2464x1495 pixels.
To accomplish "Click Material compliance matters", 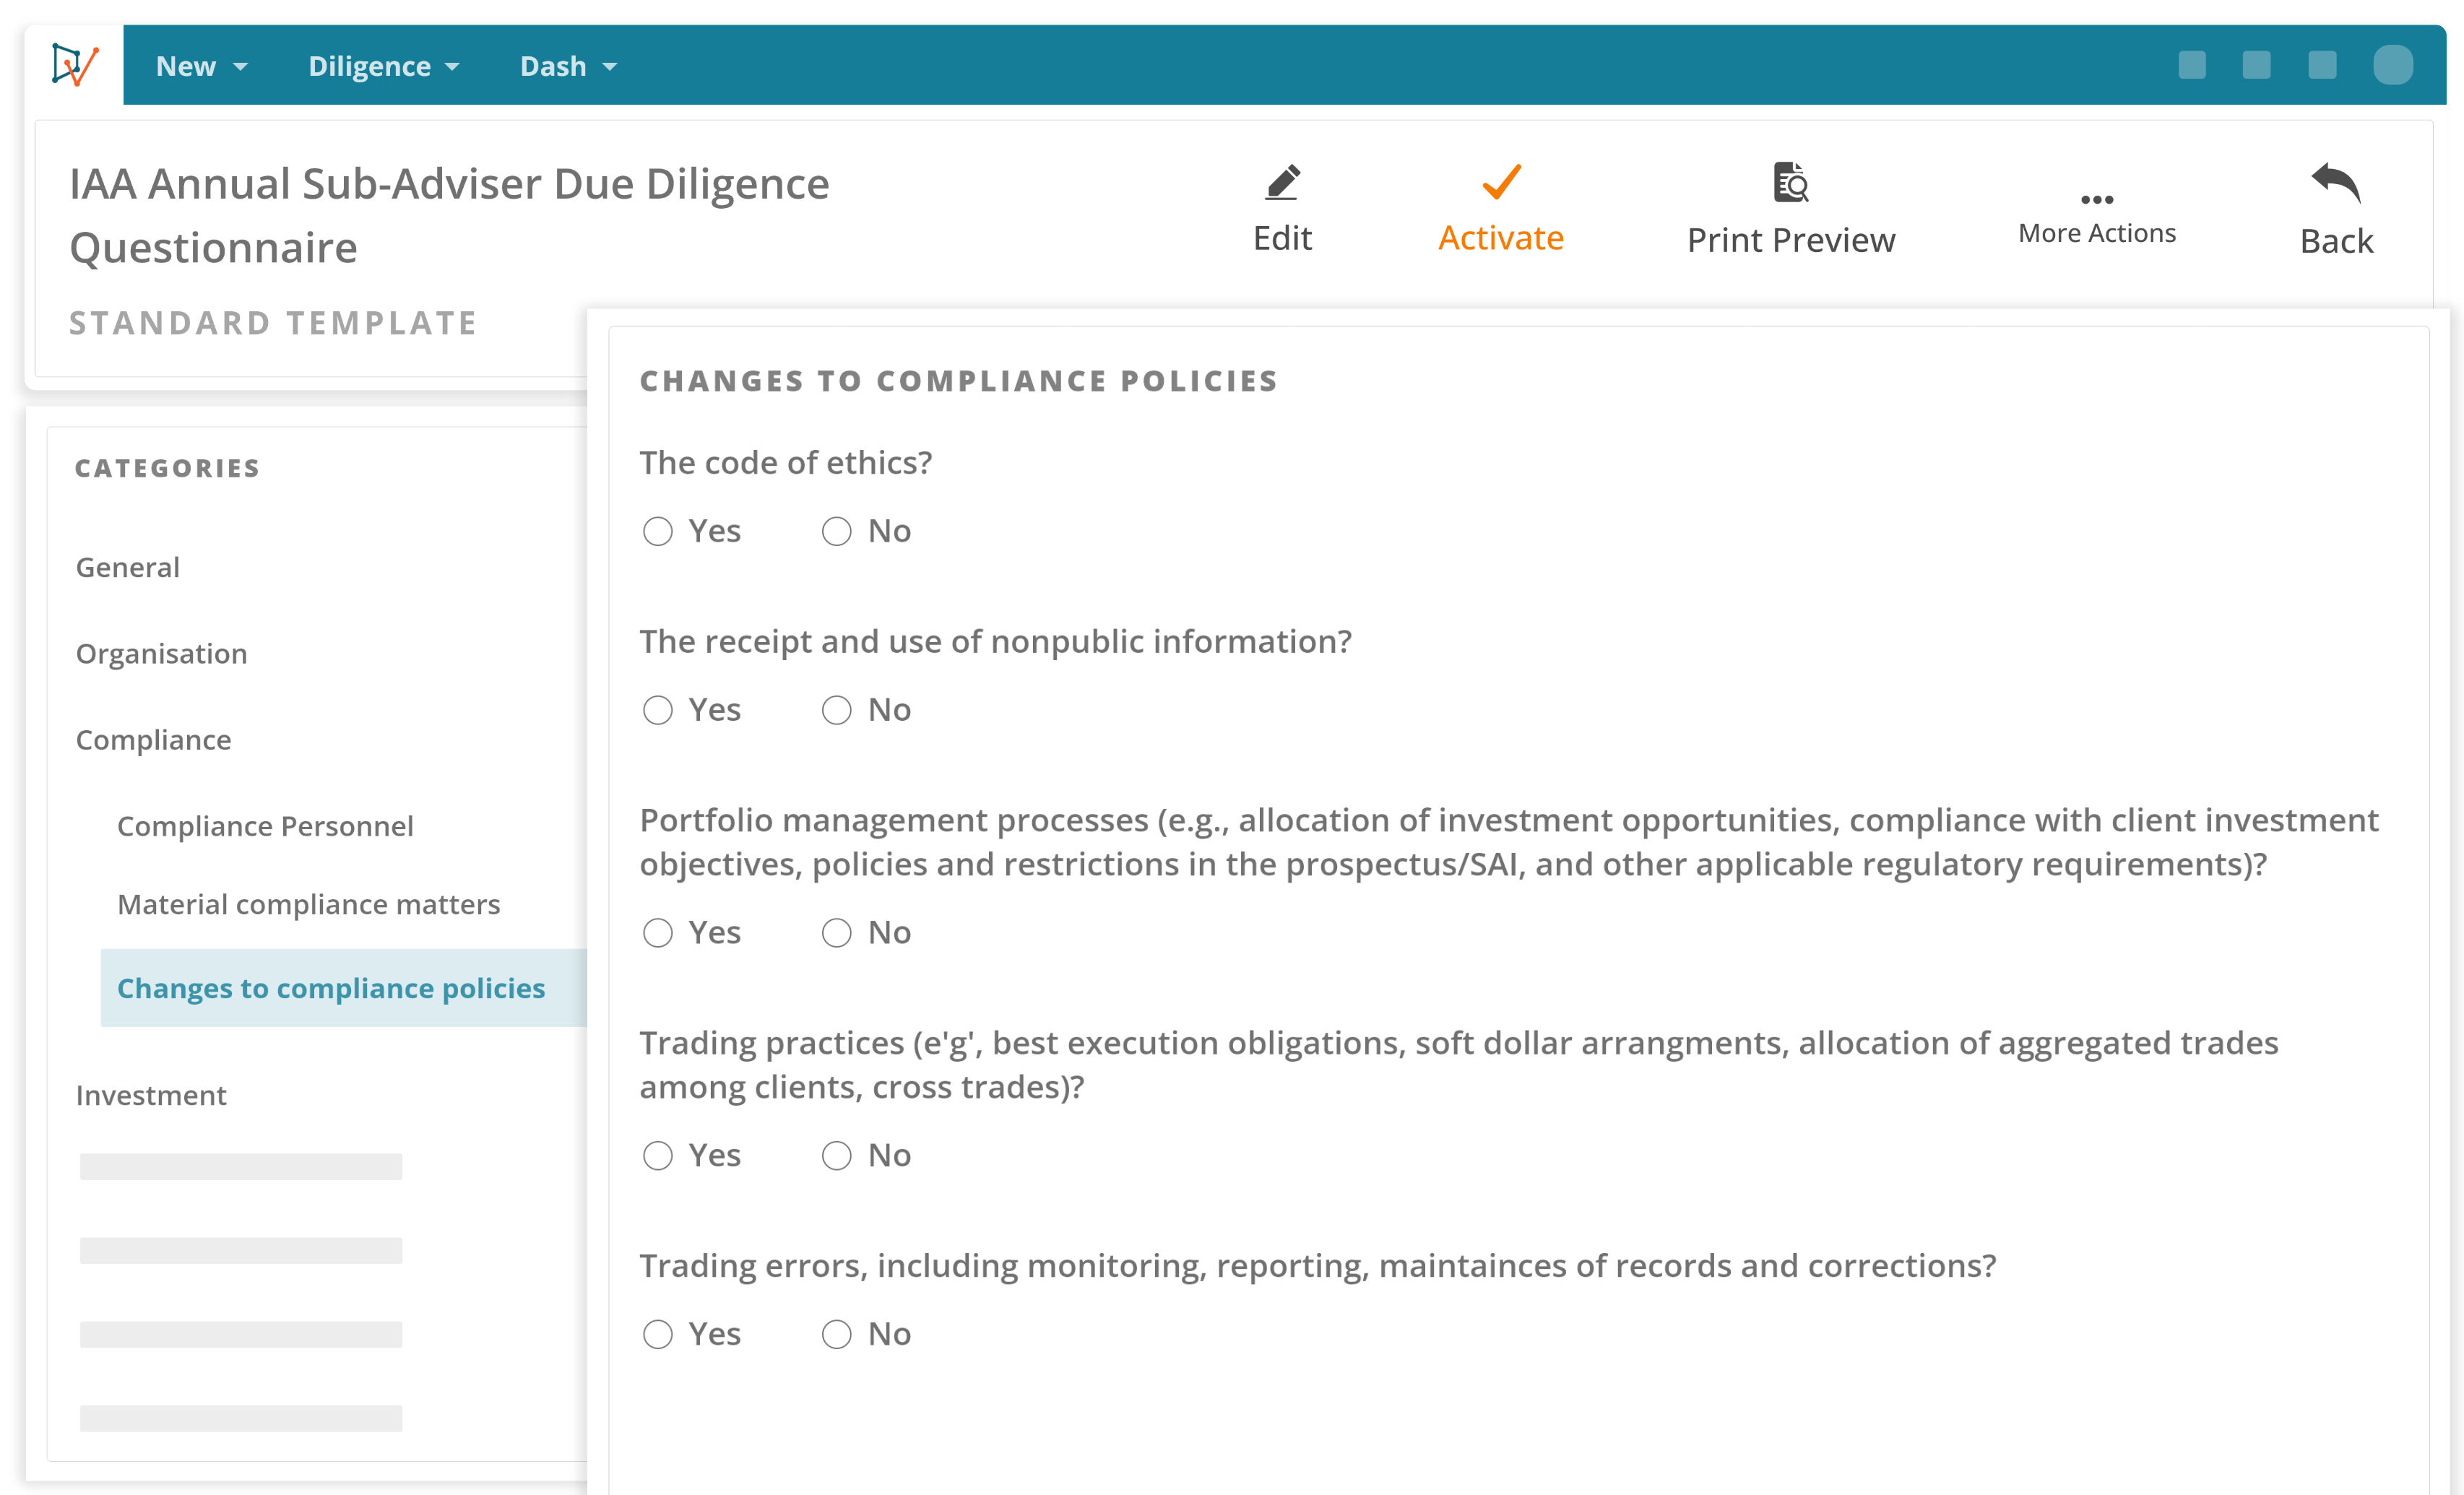I will pyautogui.click(x=308, y=904).
